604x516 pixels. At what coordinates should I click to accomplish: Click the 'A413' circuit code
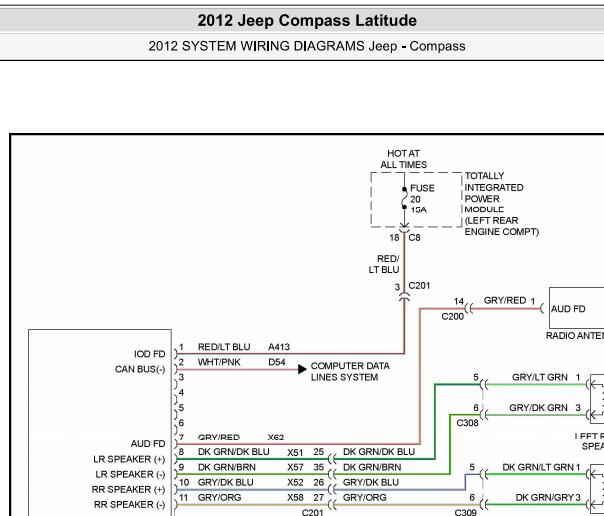click(279, 347)
